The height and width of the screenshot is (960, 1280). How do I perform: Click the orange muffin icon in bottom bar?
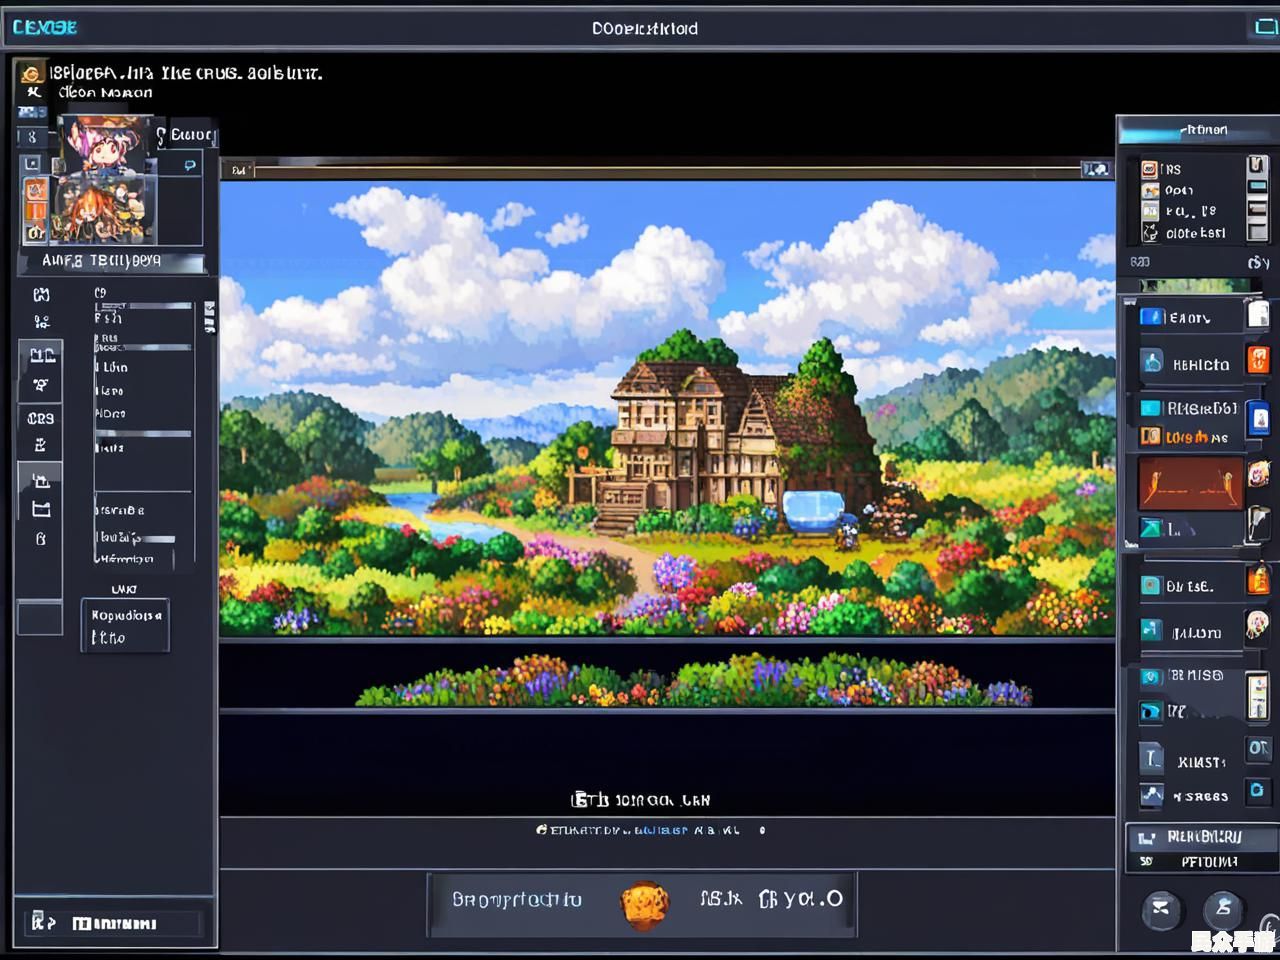[644, 904]
